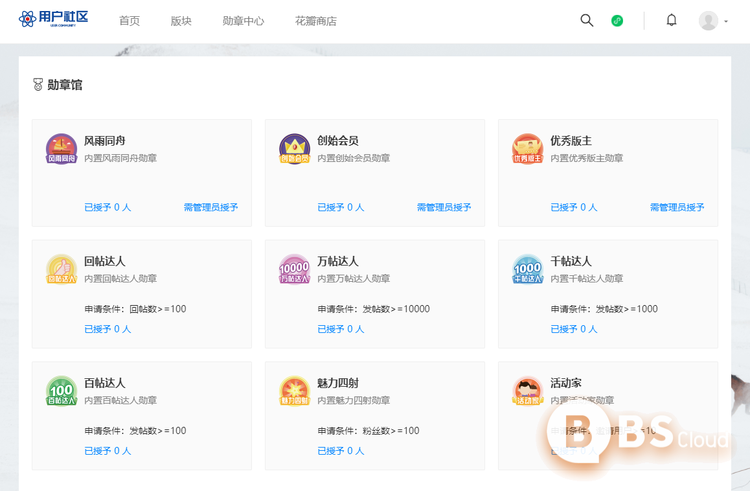Click the 勋章馆 section heading

[65, 85]
